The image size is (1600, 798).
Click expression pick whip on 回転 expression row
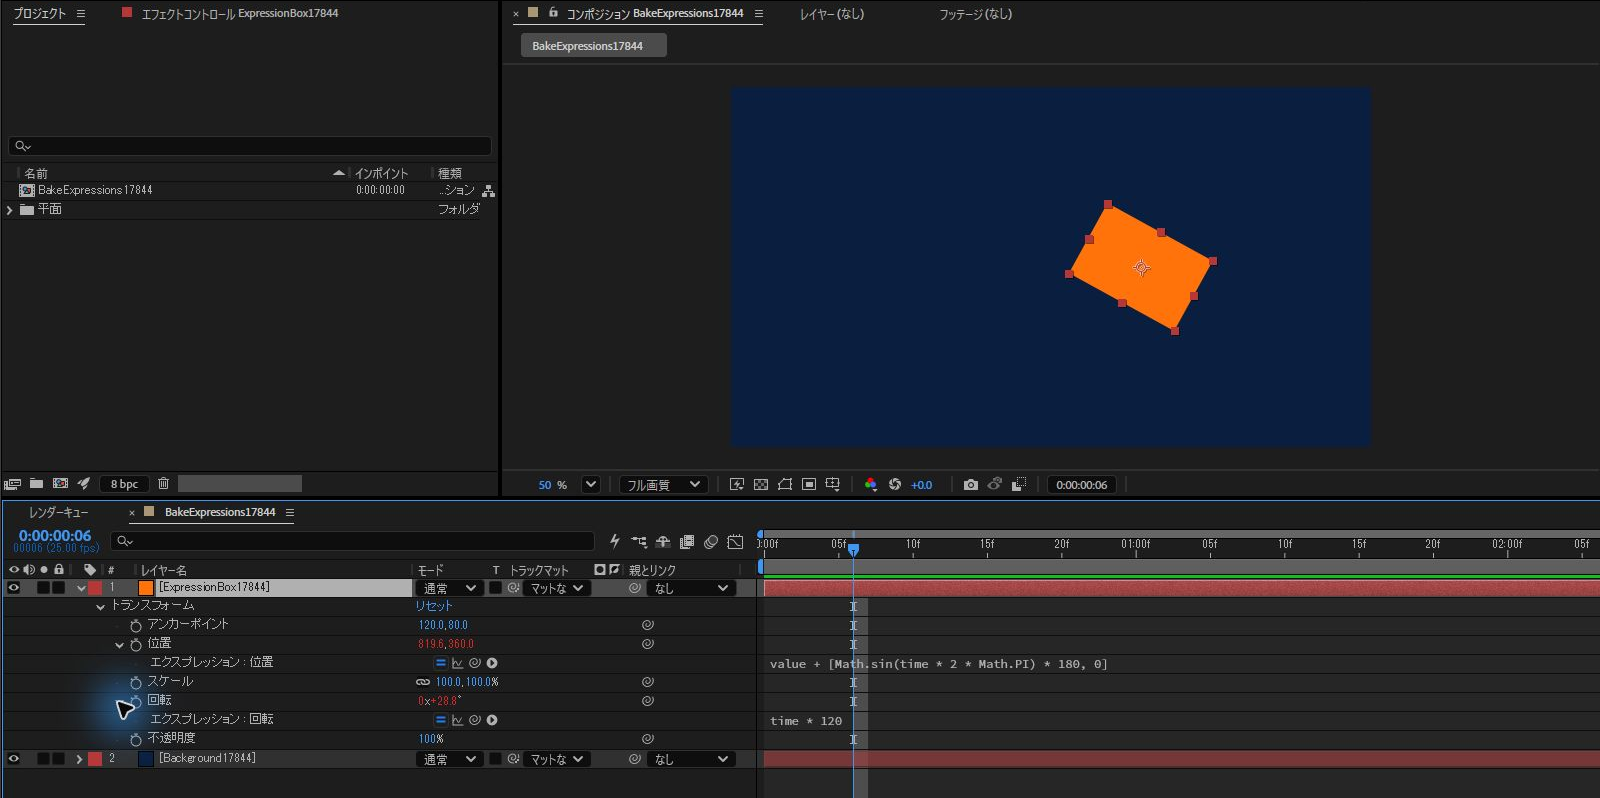[x=475, y=720]
